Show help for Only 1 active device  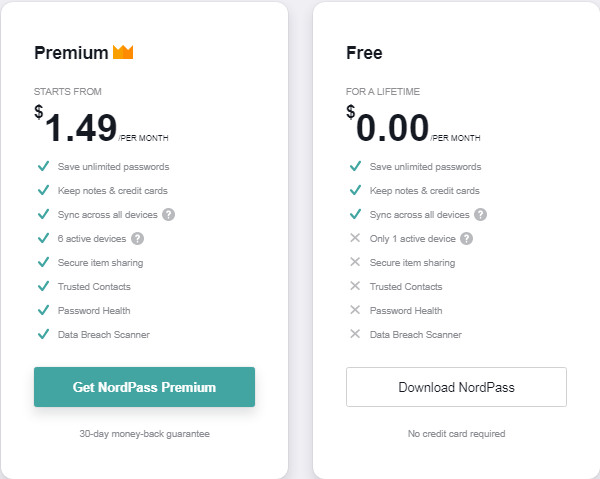pyautogui.click(x=466, y=239)
